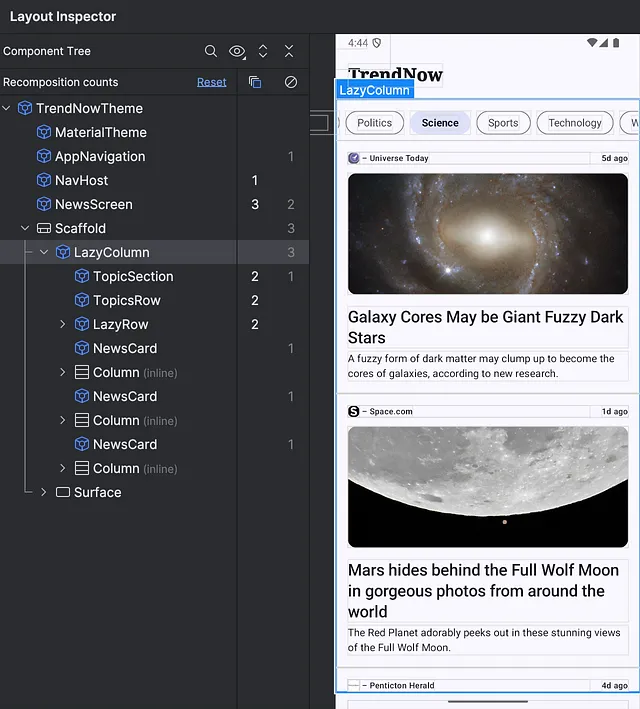
Task: Click the collapse all tree icon
Action: pos(289,51)
